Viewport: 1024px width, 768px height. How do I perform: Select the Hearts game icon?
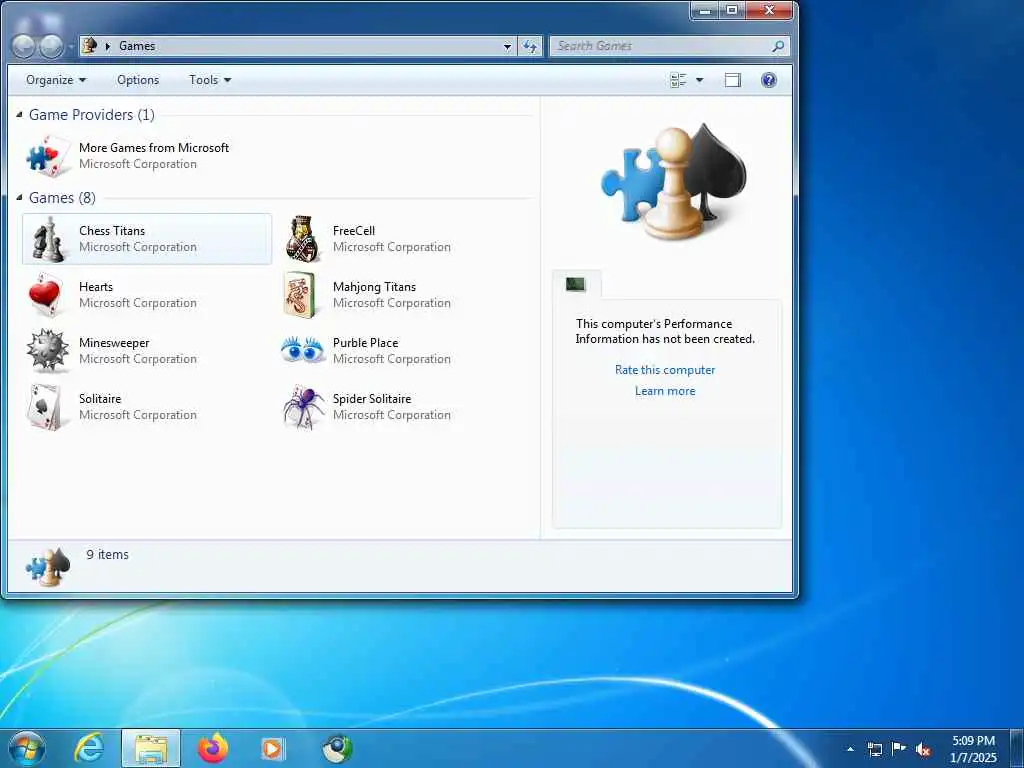click(45, 295)
